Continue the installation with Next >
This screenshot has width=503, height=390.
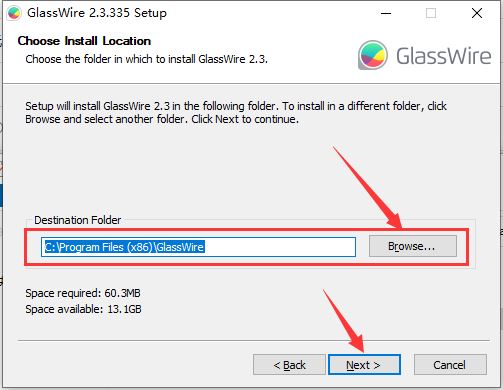364,365
